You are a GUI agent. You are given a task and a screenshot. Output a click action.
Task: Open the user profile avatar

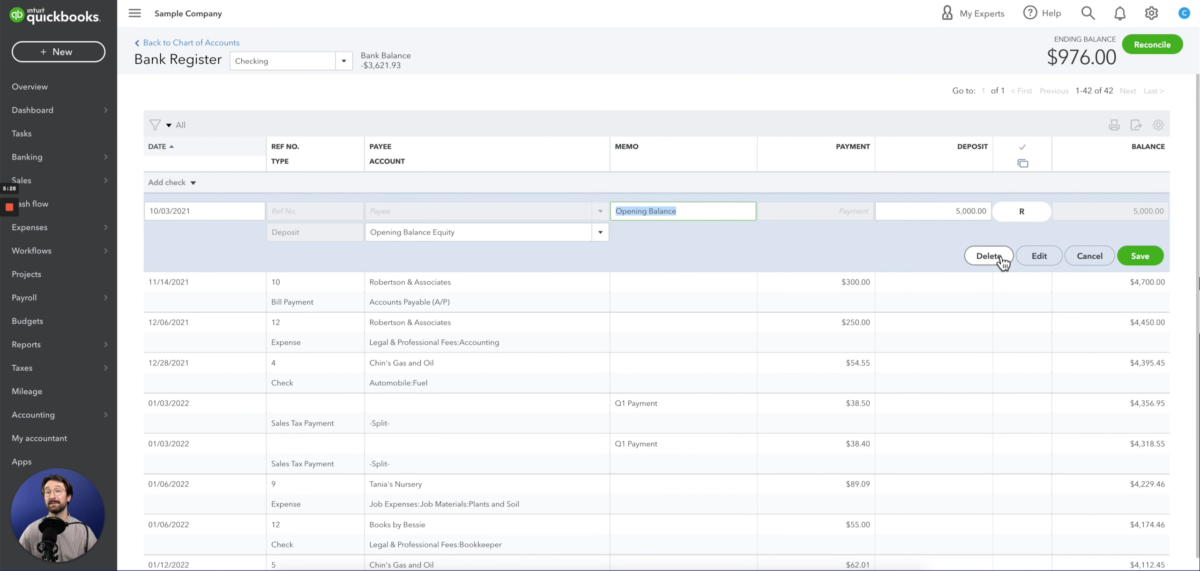[1184, 13]
